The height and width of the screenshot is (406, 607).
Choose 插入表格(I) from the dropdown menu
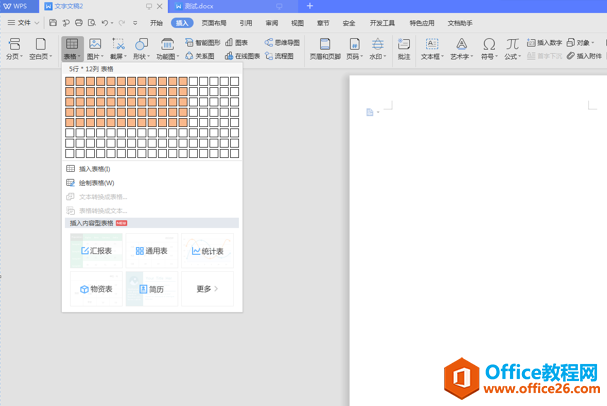tap(94, 169)
